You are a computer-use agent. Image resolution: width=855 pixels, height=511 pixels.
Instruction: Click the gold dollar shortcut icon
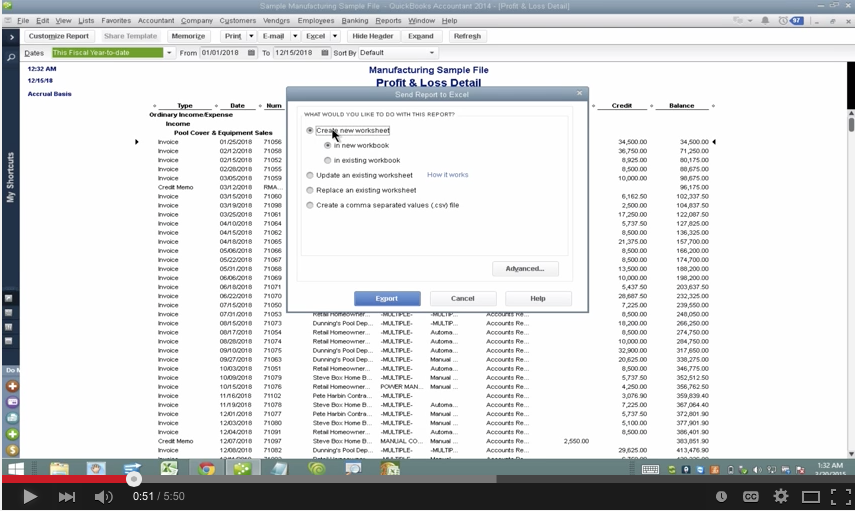[x=12, y=450]
